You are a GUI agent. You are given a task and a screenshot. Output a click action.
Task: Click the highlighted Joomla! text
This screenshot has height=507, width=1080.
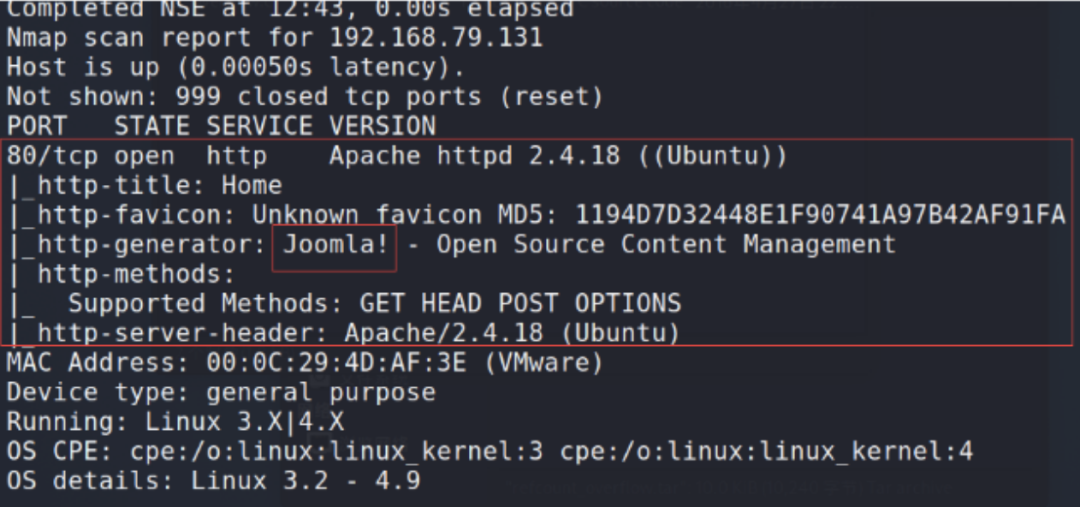click(x=335, y=245)
